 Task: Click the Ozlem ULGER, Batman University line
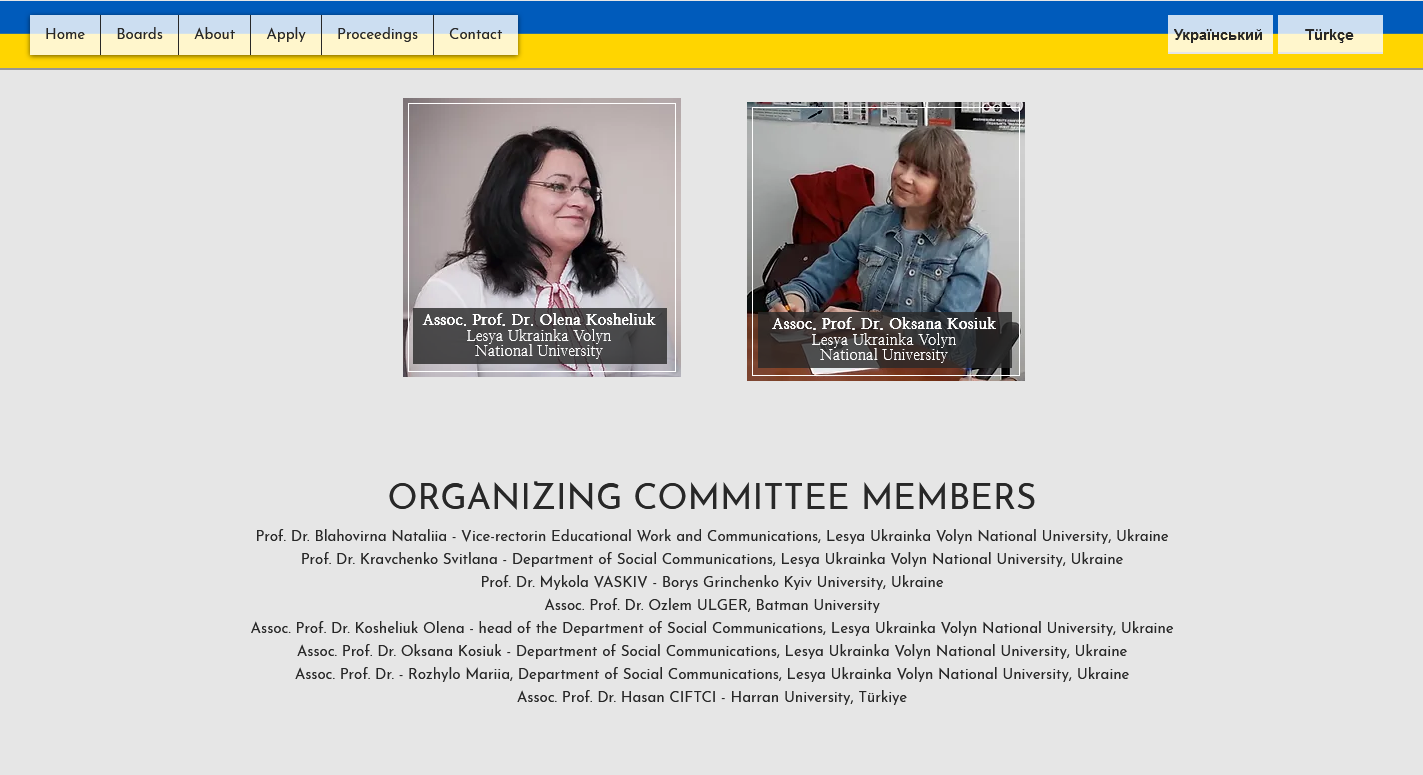pyautogui.click(x=711, y=606)
